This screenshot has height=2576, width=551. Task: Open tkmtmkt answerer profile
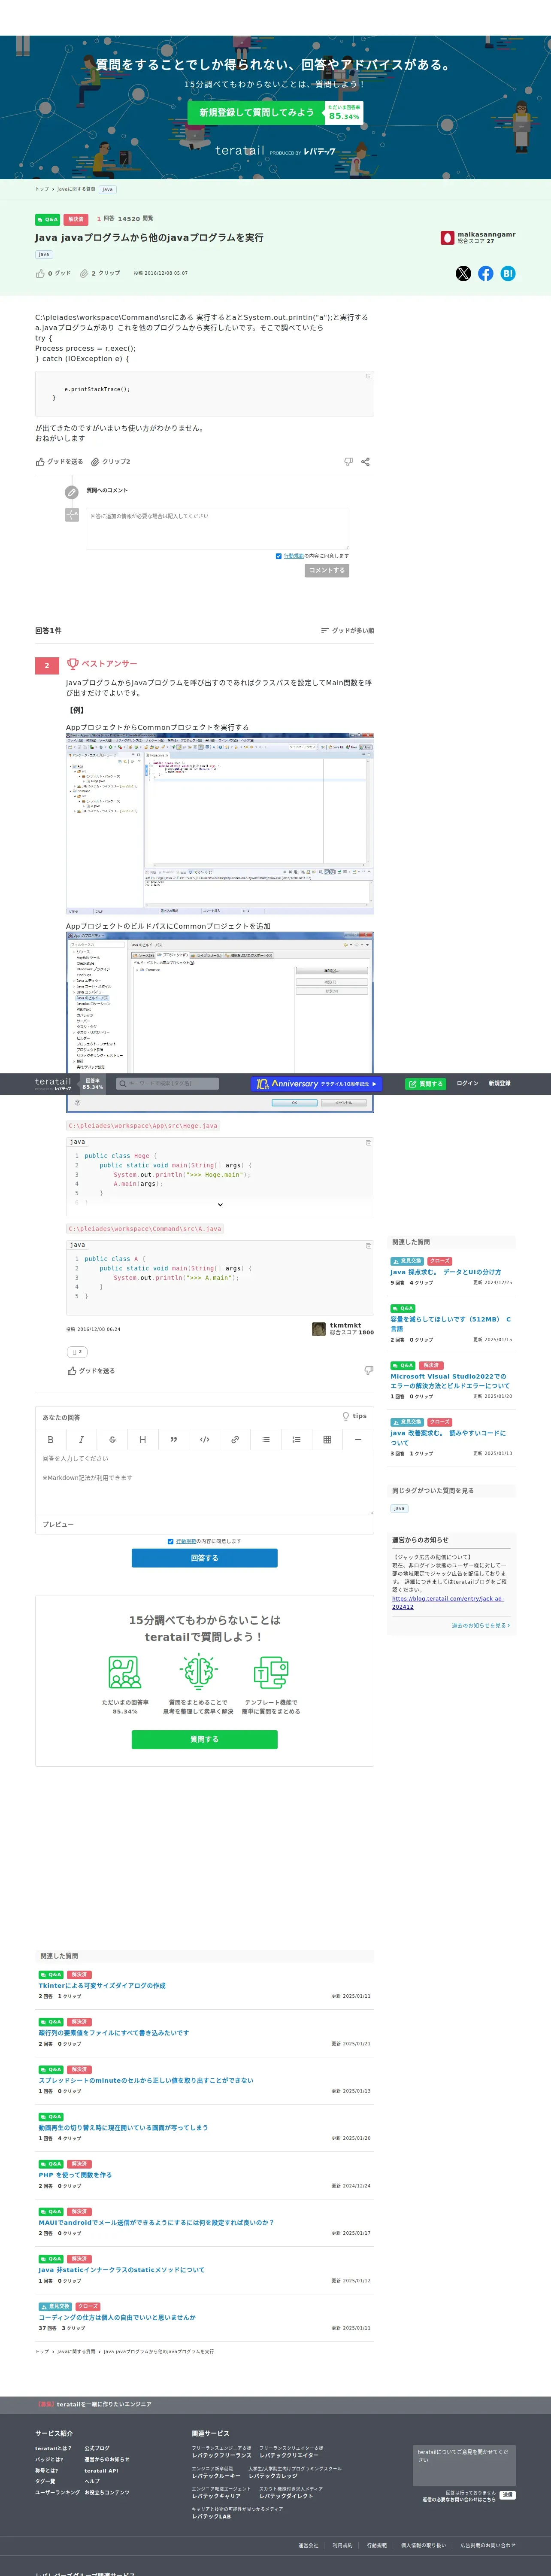pyautogui.click(x=345, y=1325)
